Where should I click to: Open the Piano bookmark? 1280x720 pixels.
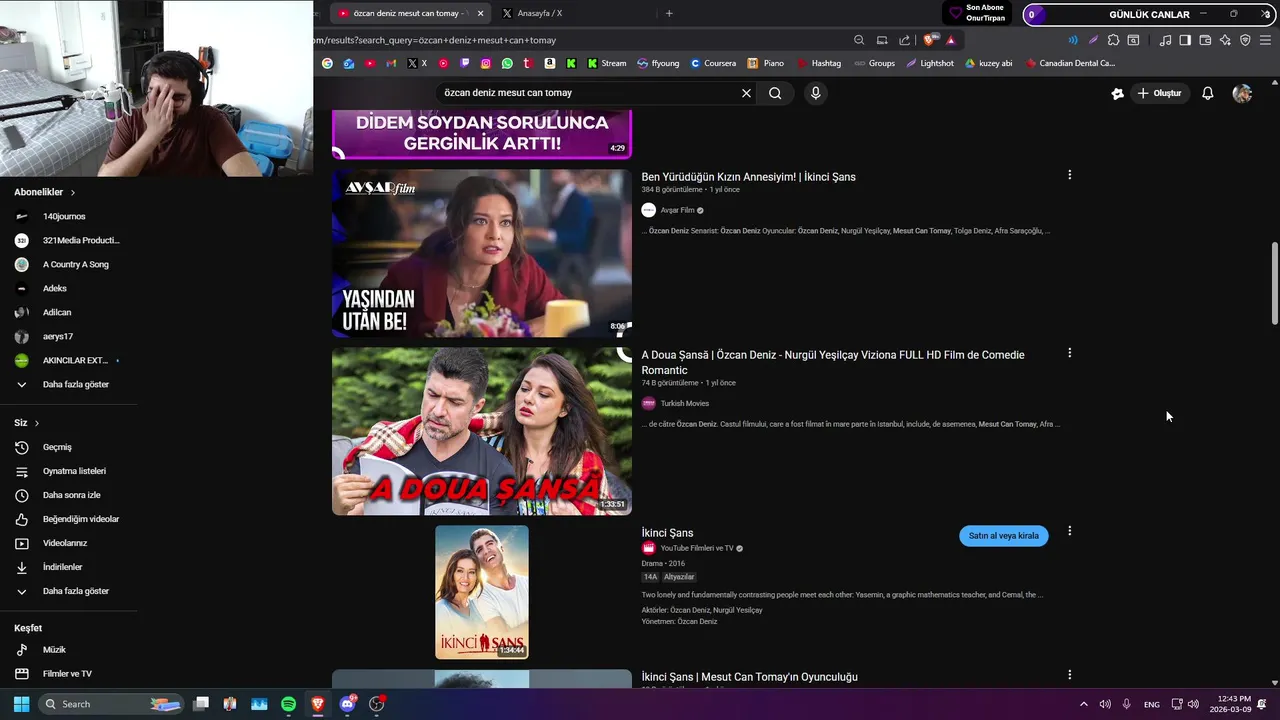coord(765,63)
